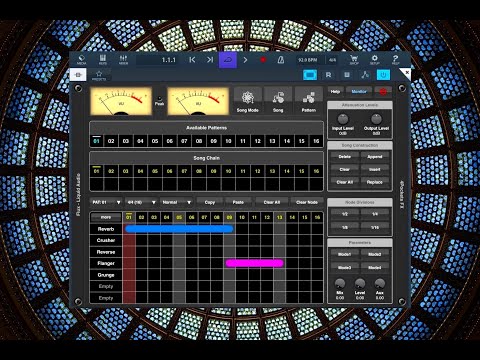Viewport: 480px width, 360px height.
Task: Open the Keys panel icon
Action: pos(103,60)
